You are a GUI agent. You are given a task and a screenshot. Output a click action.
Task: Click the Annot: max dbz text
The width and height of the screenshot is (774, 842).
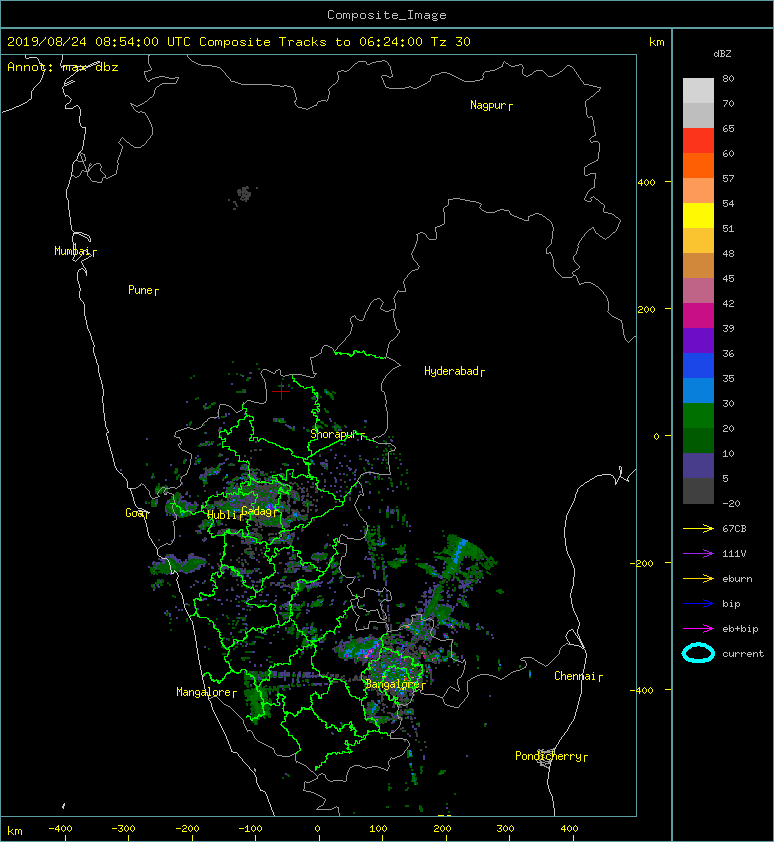pos(63,67)
